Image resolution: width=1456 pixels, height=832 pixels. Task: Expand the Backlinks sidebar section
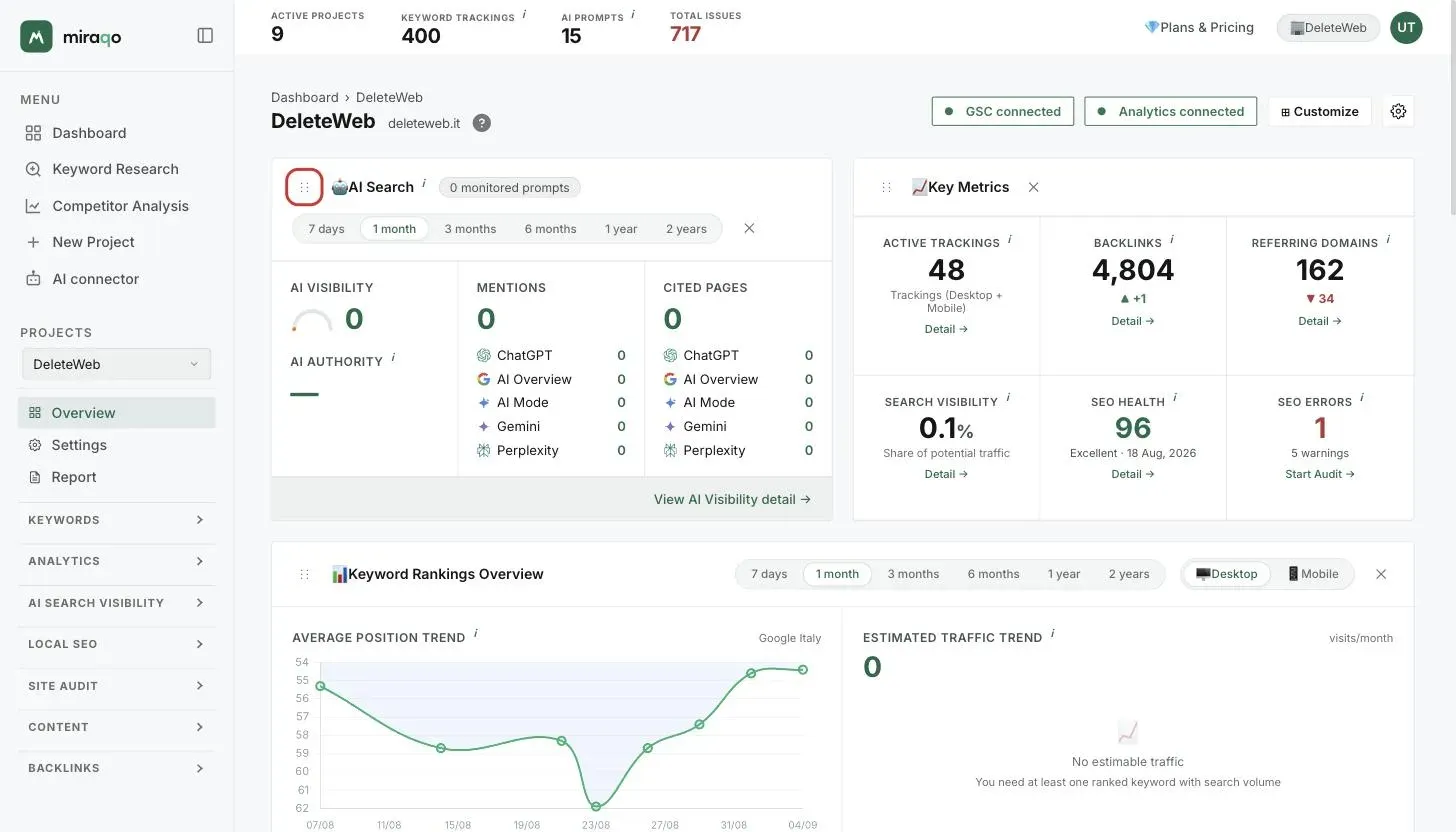(x=117, y=768)
